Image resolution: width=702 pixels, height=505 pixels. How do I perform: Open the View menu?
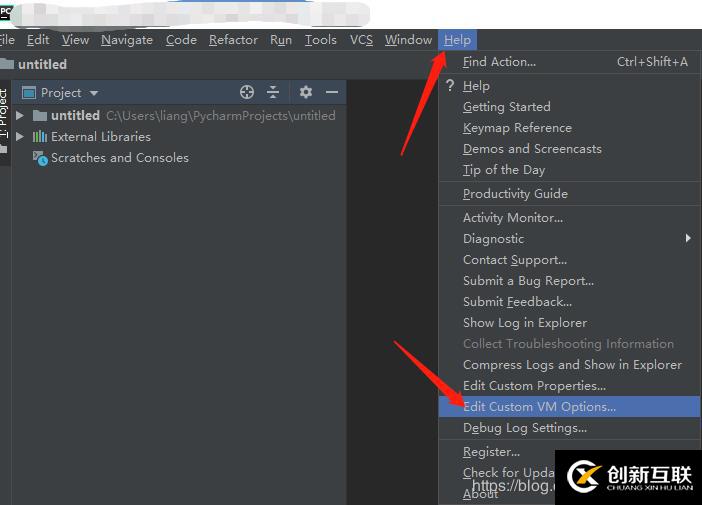[75, 40]
